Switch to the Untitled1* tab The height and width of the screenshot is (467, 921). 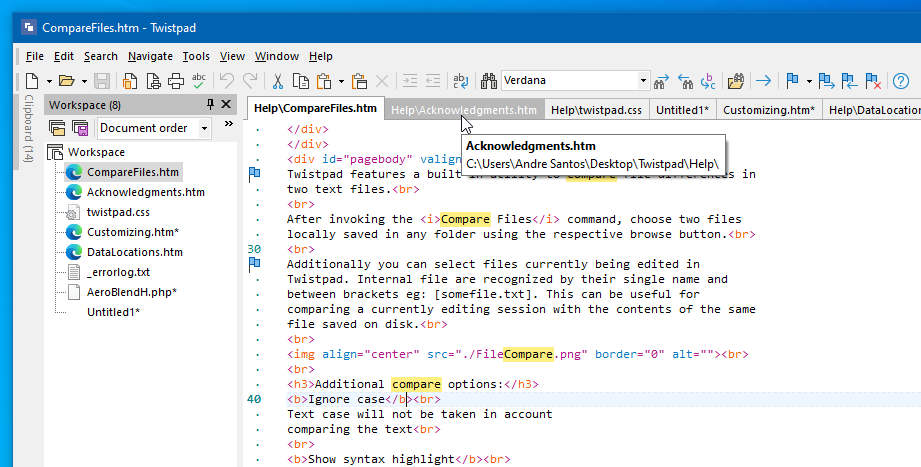(683, 110)
